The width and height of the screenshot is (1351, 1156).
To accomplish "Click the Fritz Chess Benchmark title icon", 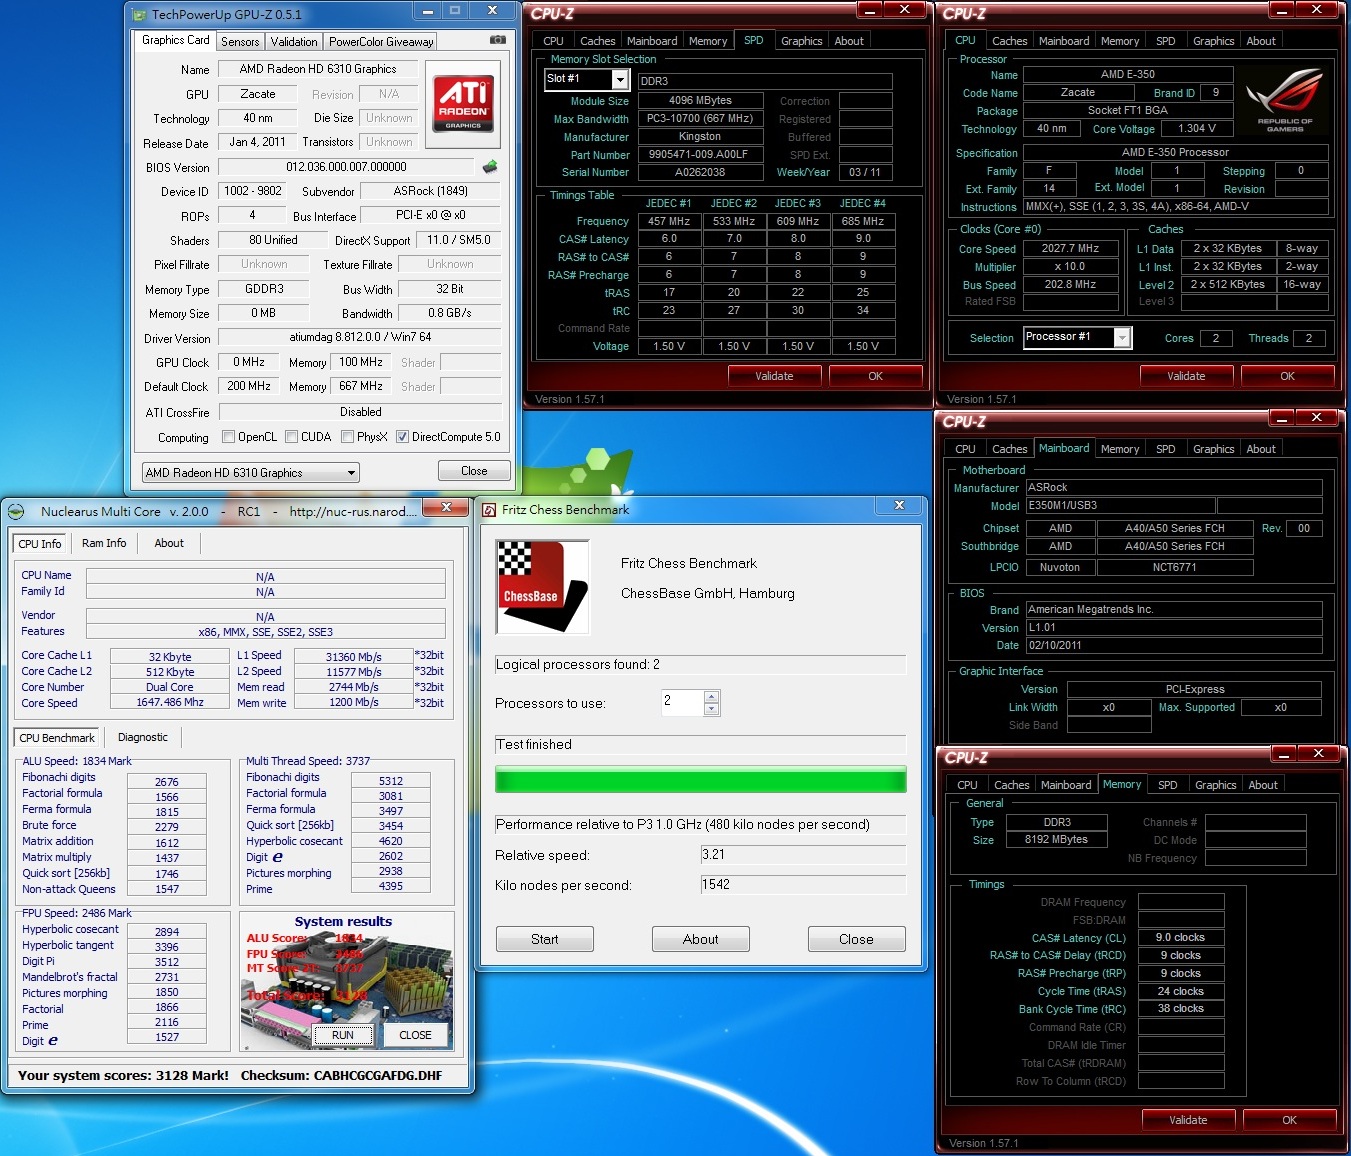I will point(489,510).
